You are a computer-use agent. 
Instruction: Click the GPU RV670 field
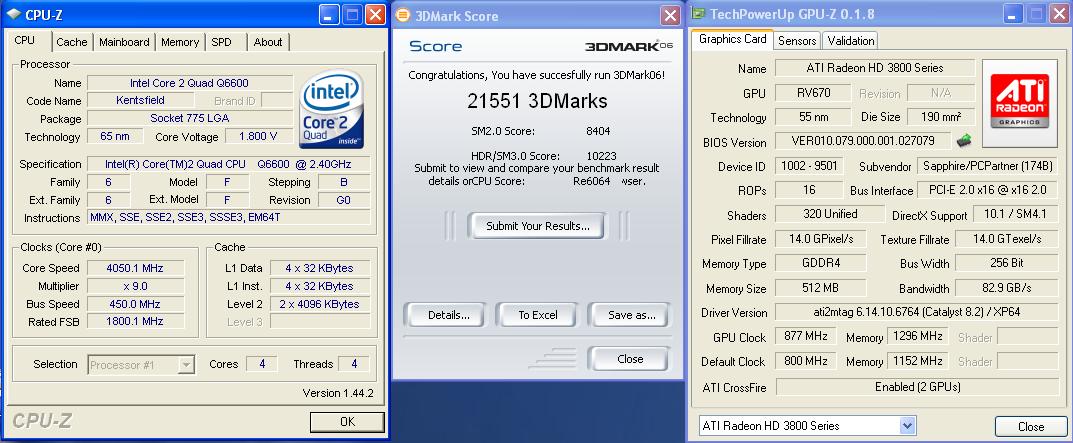(x=813, y=93)
